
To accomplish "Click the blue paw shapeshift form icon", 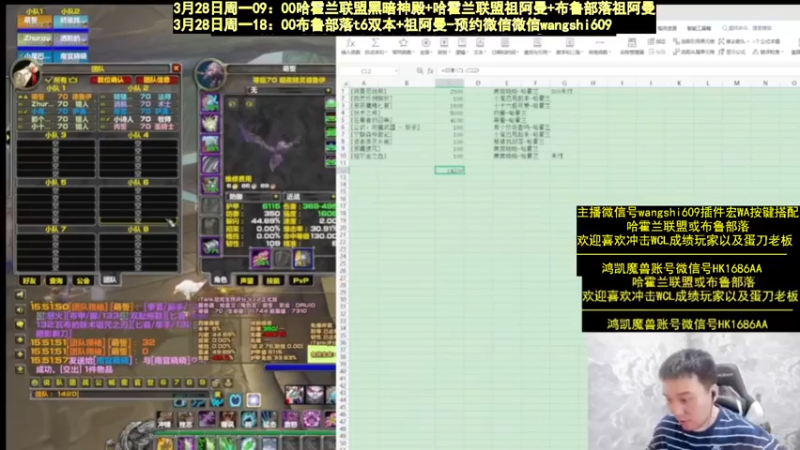I will coord(235,400).
